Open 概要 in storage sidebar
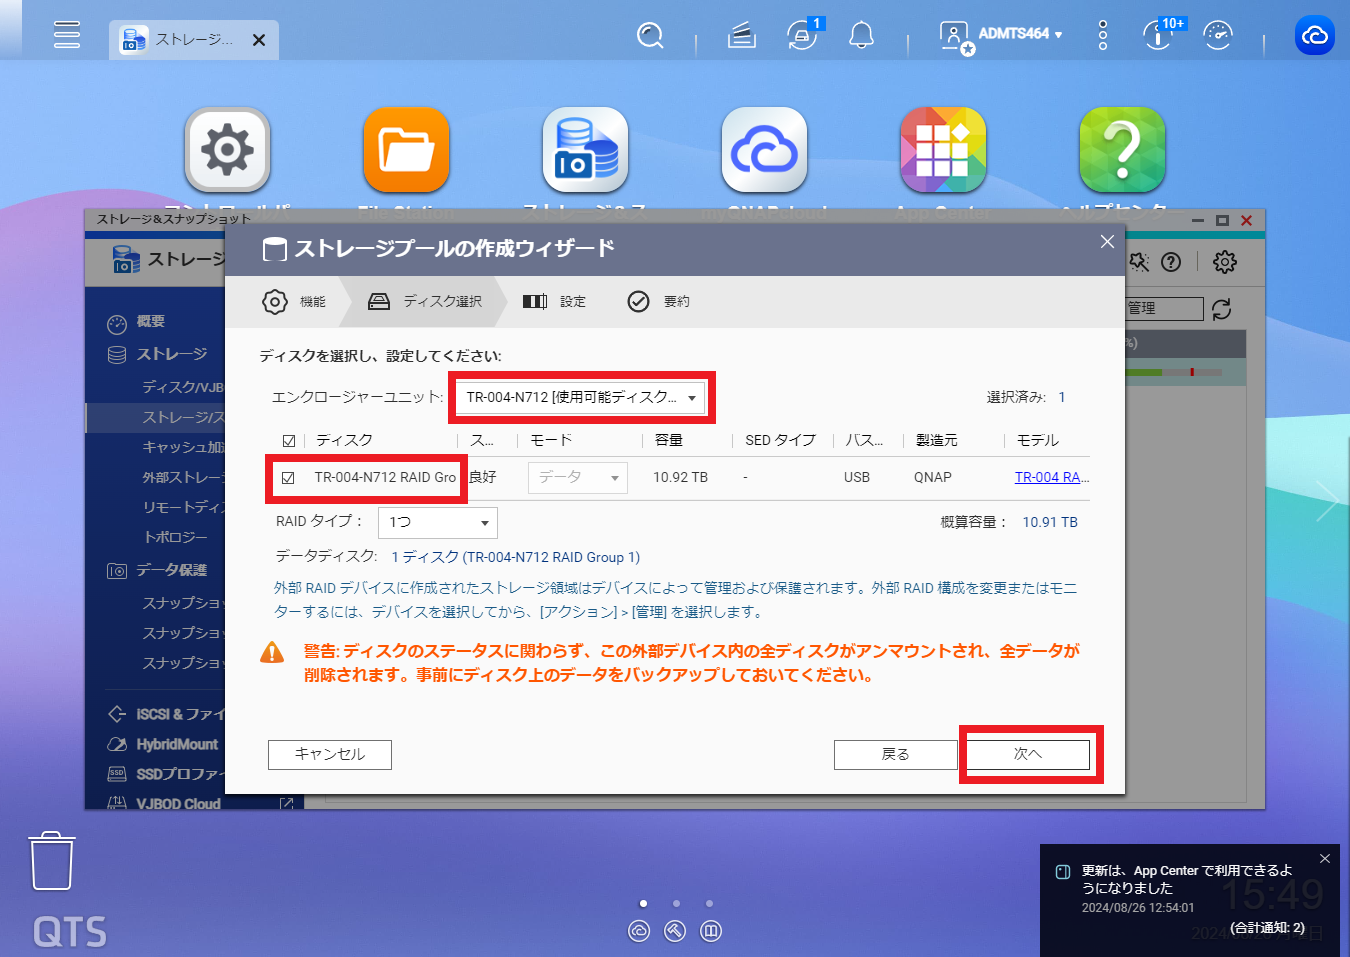The height and width of the screenshot is (957, 1350). (151, 322)
